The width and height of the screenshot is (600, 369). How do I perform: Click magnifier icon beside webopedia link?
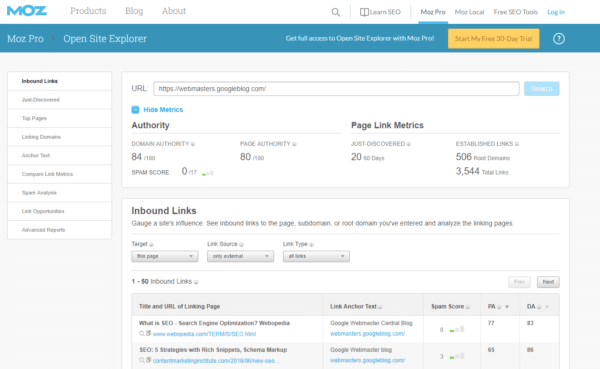tap(142, 334)
